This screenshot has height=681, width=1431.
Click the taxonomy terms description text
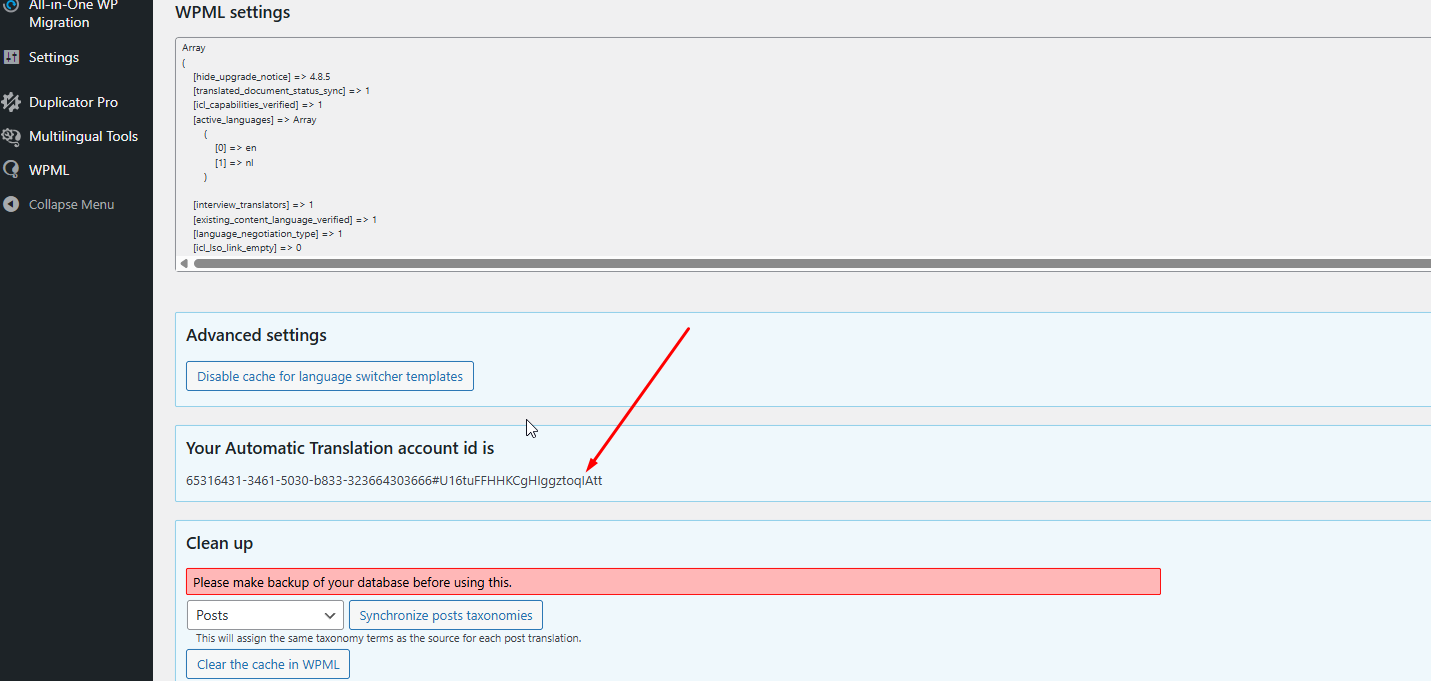click(x=388, y=638)
